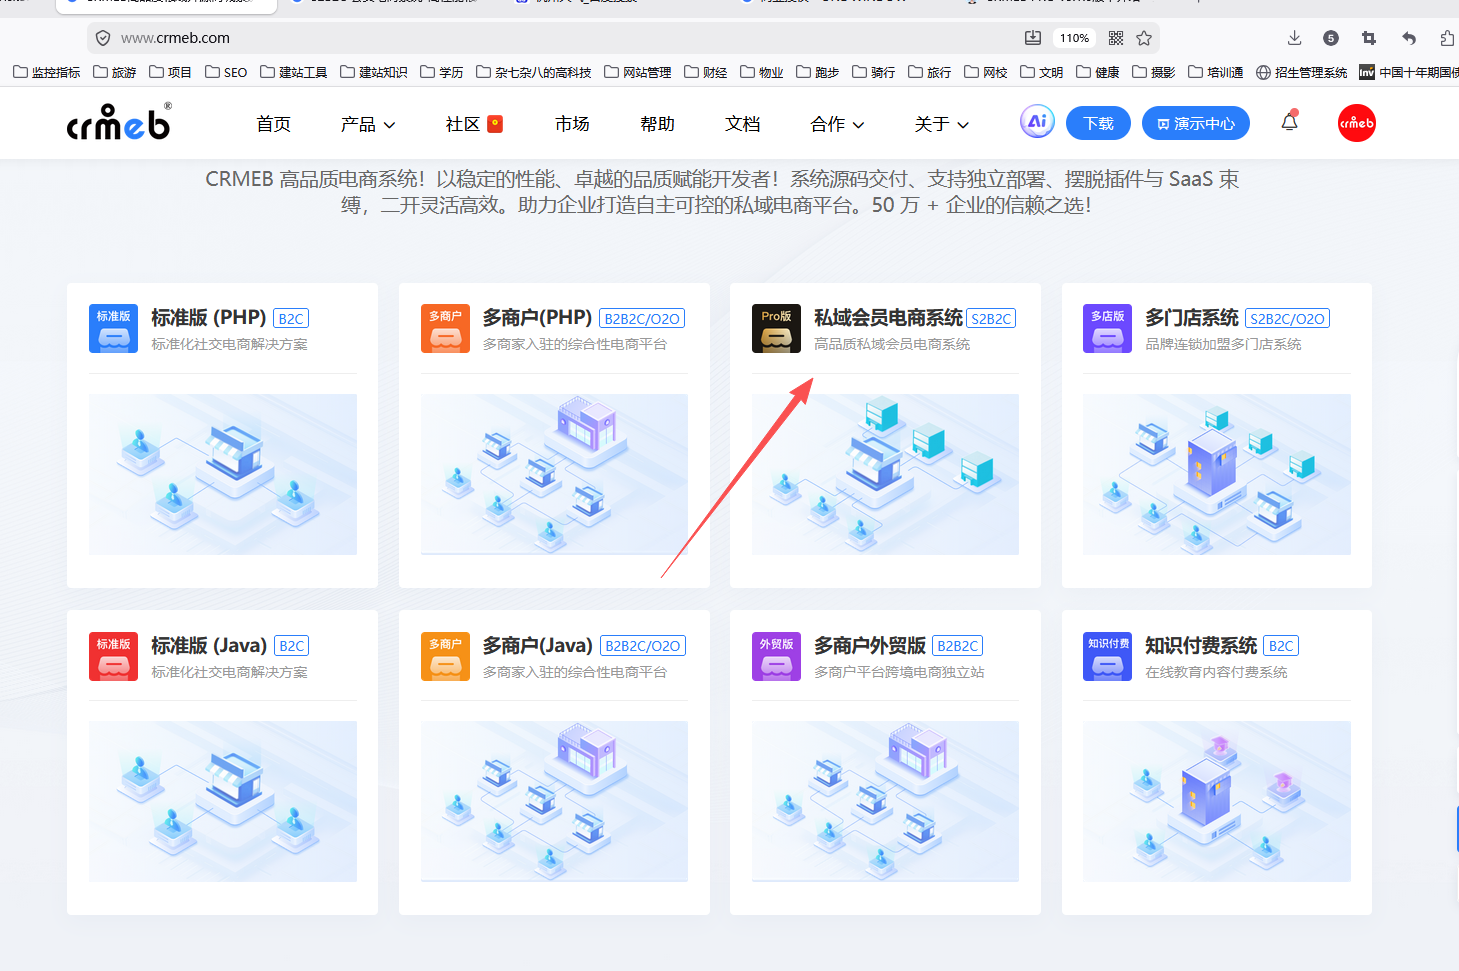Expand the 产品 dropdown menu

tap(367, 124)
